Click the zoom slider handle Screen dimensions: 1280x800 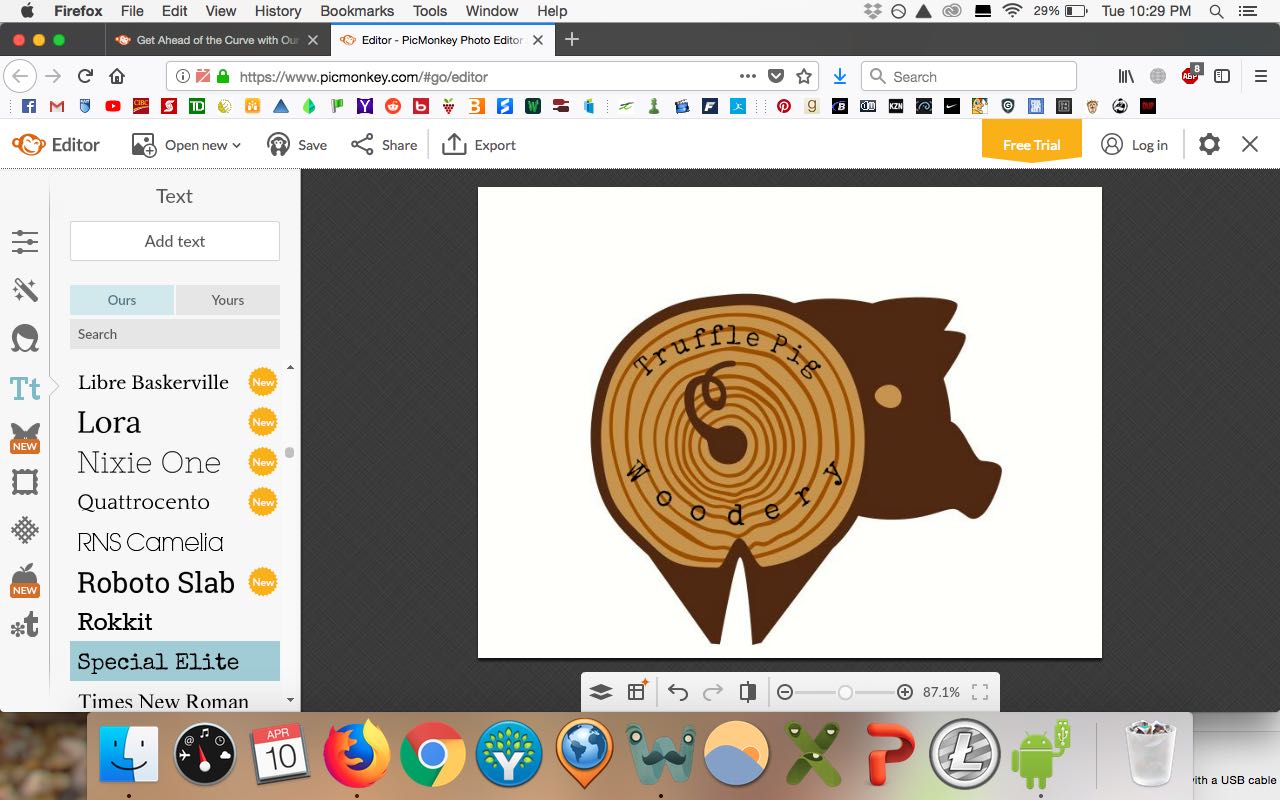845,692
